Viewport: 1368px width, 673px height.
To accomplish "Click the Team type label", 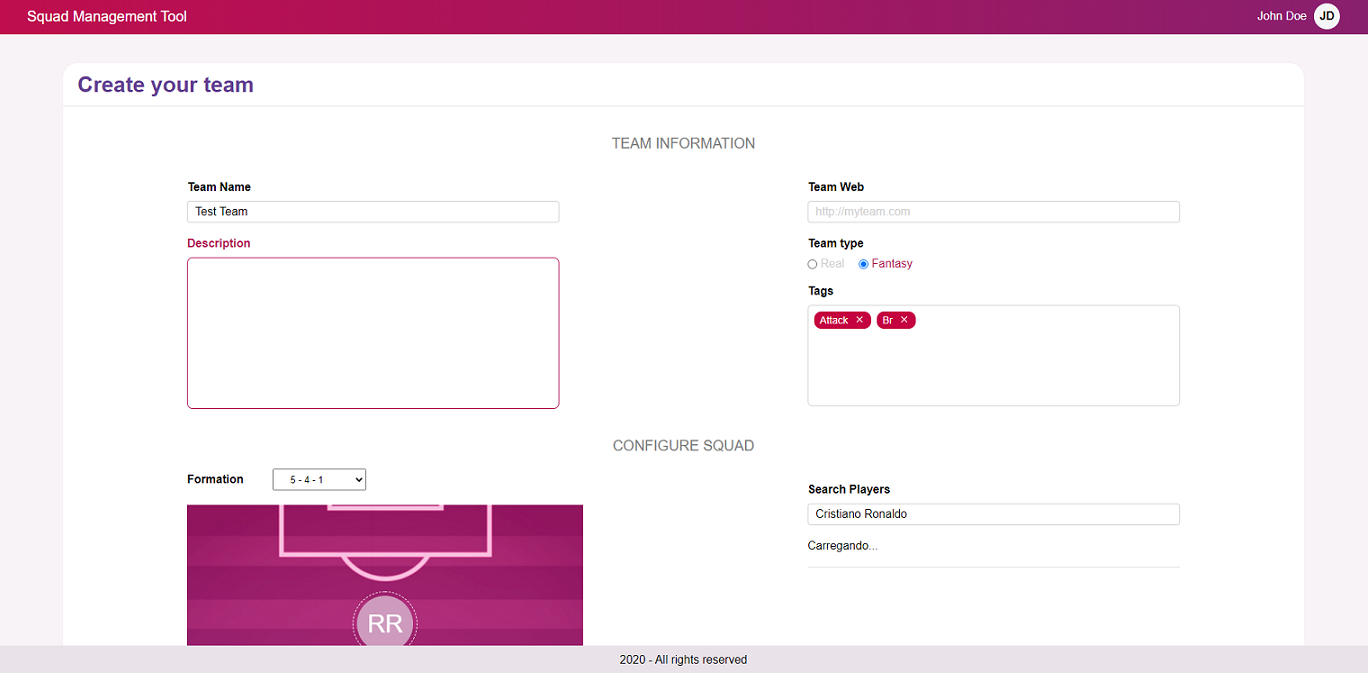I will (x=836, y=243).
